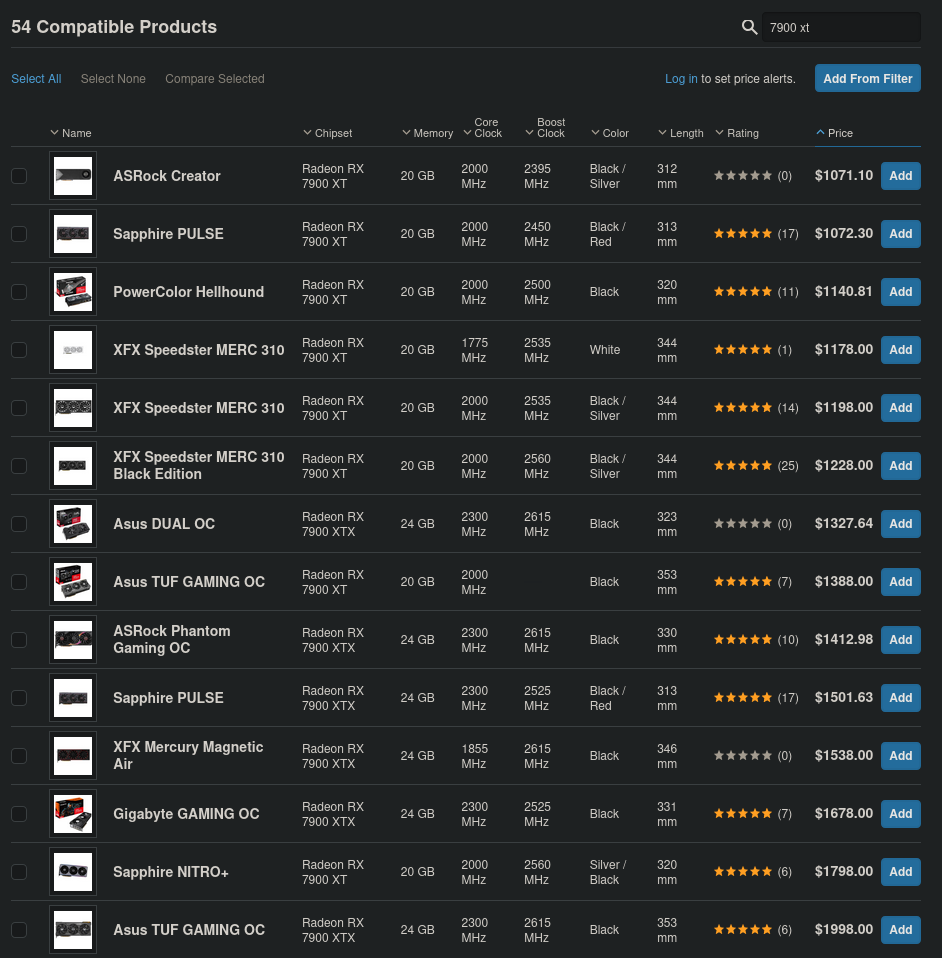Open Gigabyte GAMING OC product thumbnail
This screenshot has width=942, height=958.
coord(73,814)
